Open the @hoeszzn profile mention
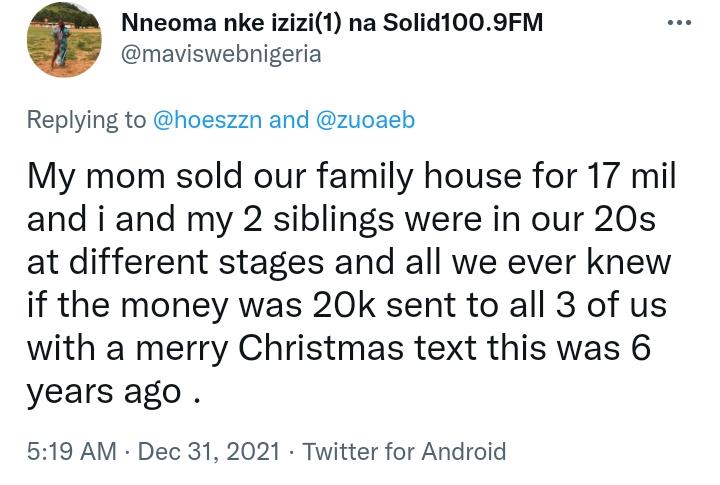 pyautogui.click(x=207, y=120)
